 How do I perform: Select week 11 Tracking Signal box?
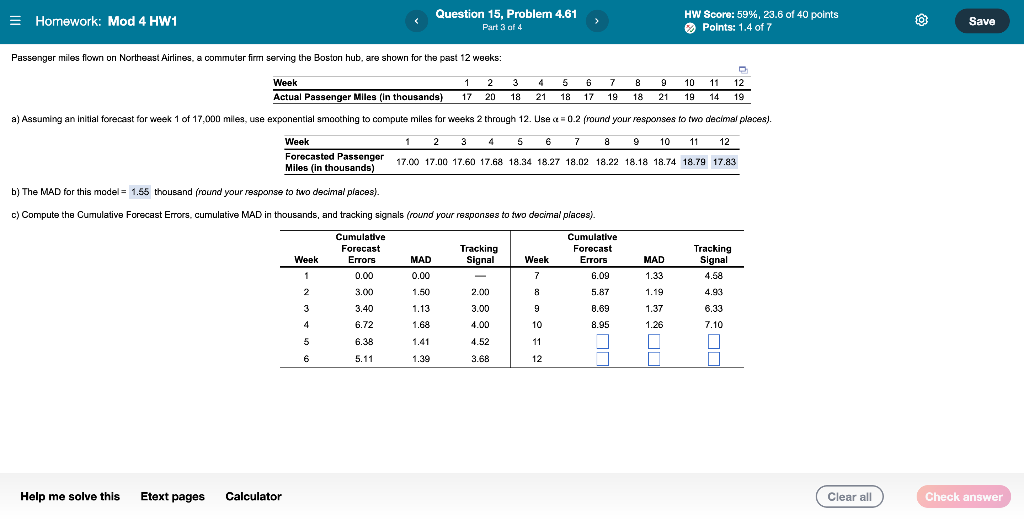point(714,341)
